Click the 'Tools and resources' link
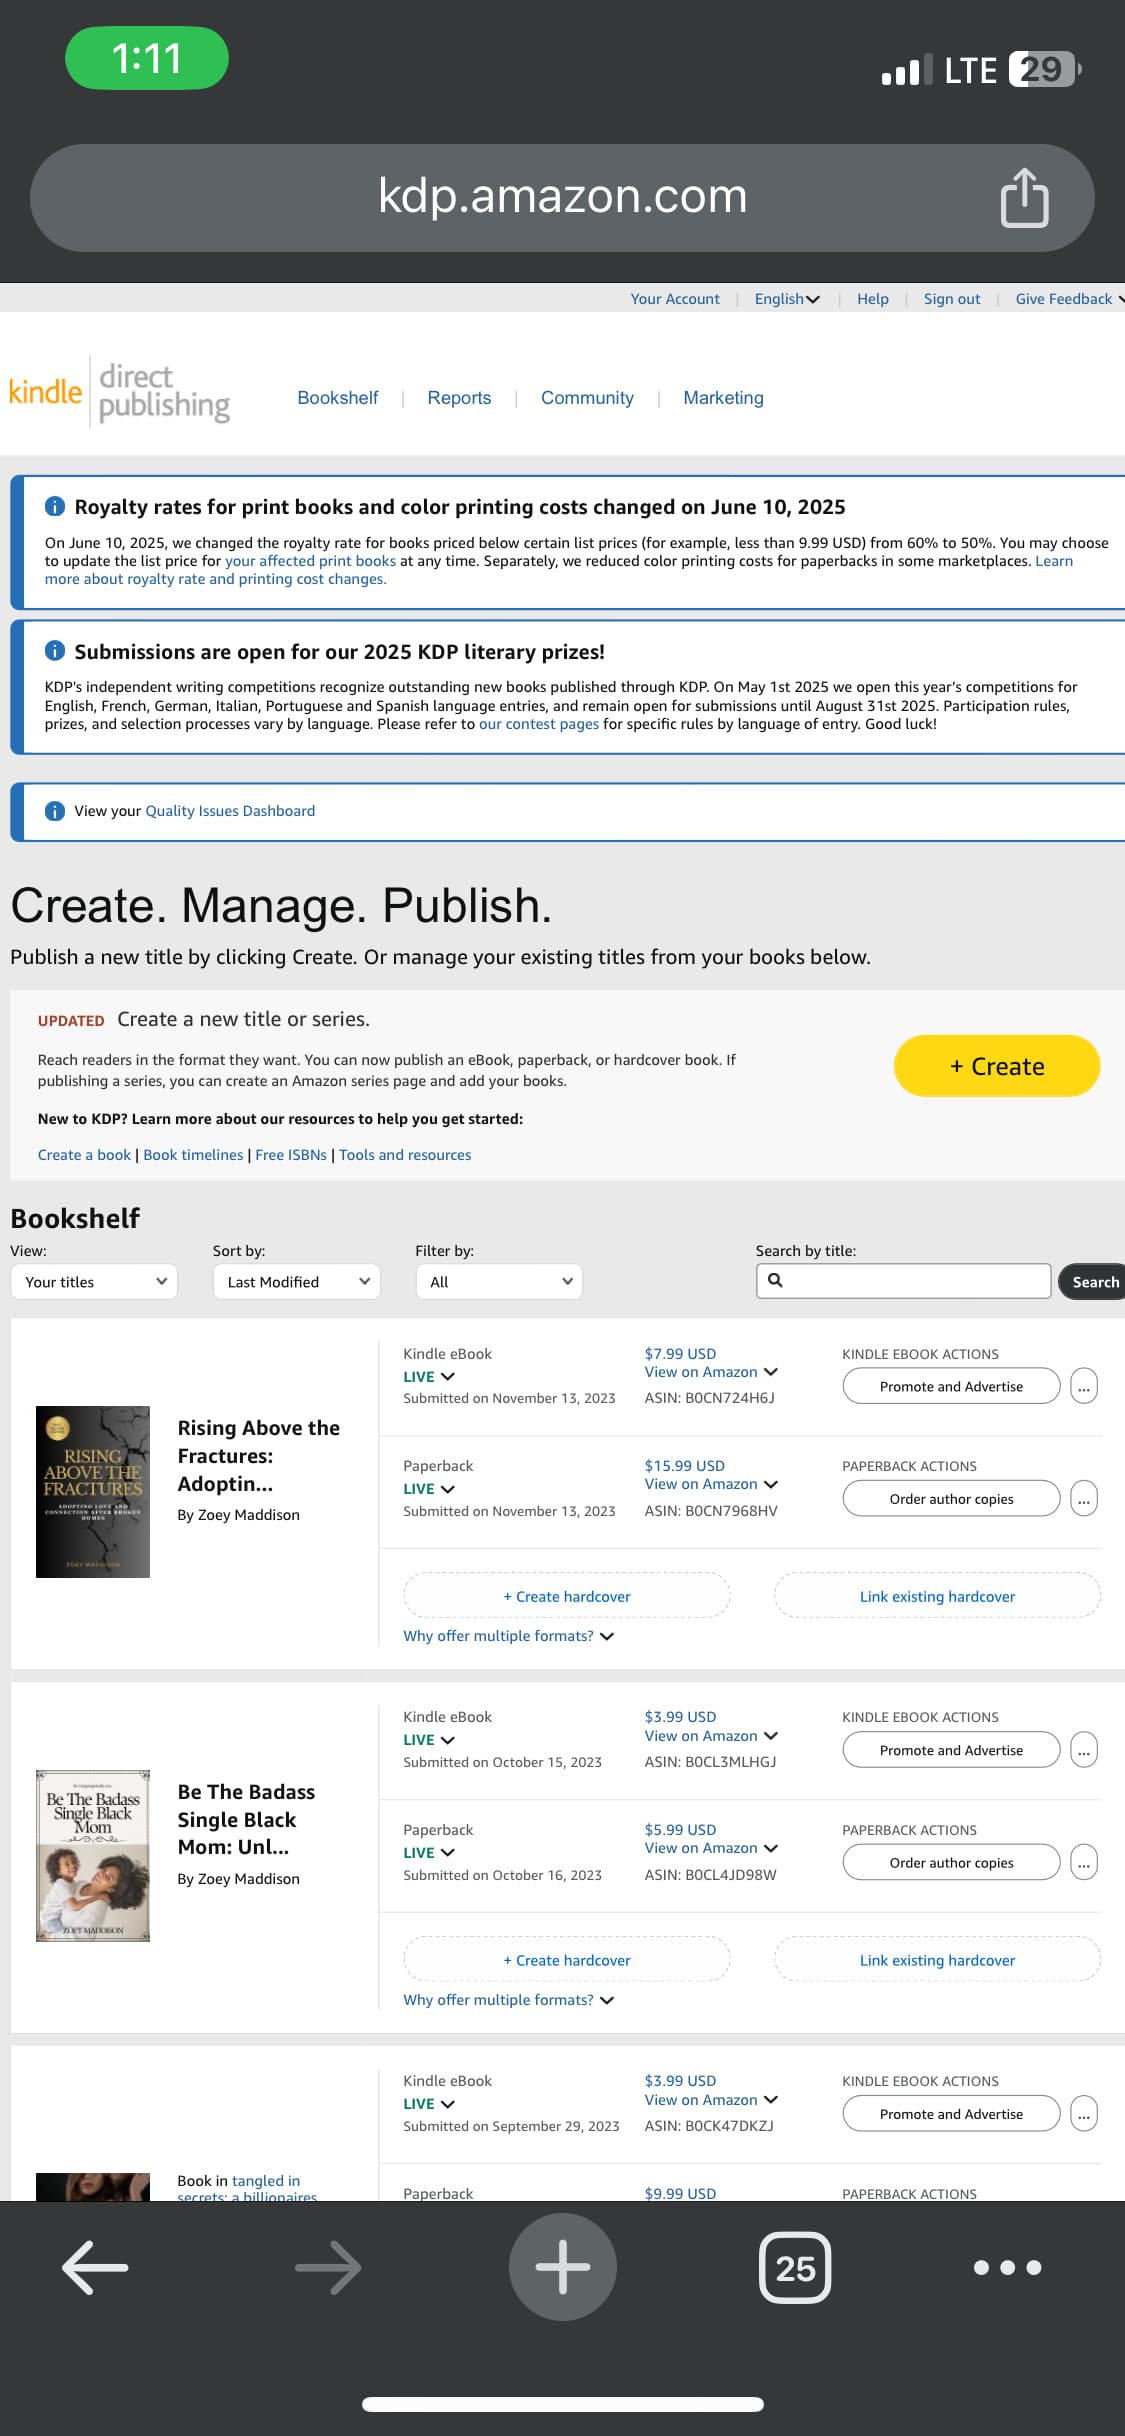Screen dimensions: 1125x2436 [x=405, y=1155]
